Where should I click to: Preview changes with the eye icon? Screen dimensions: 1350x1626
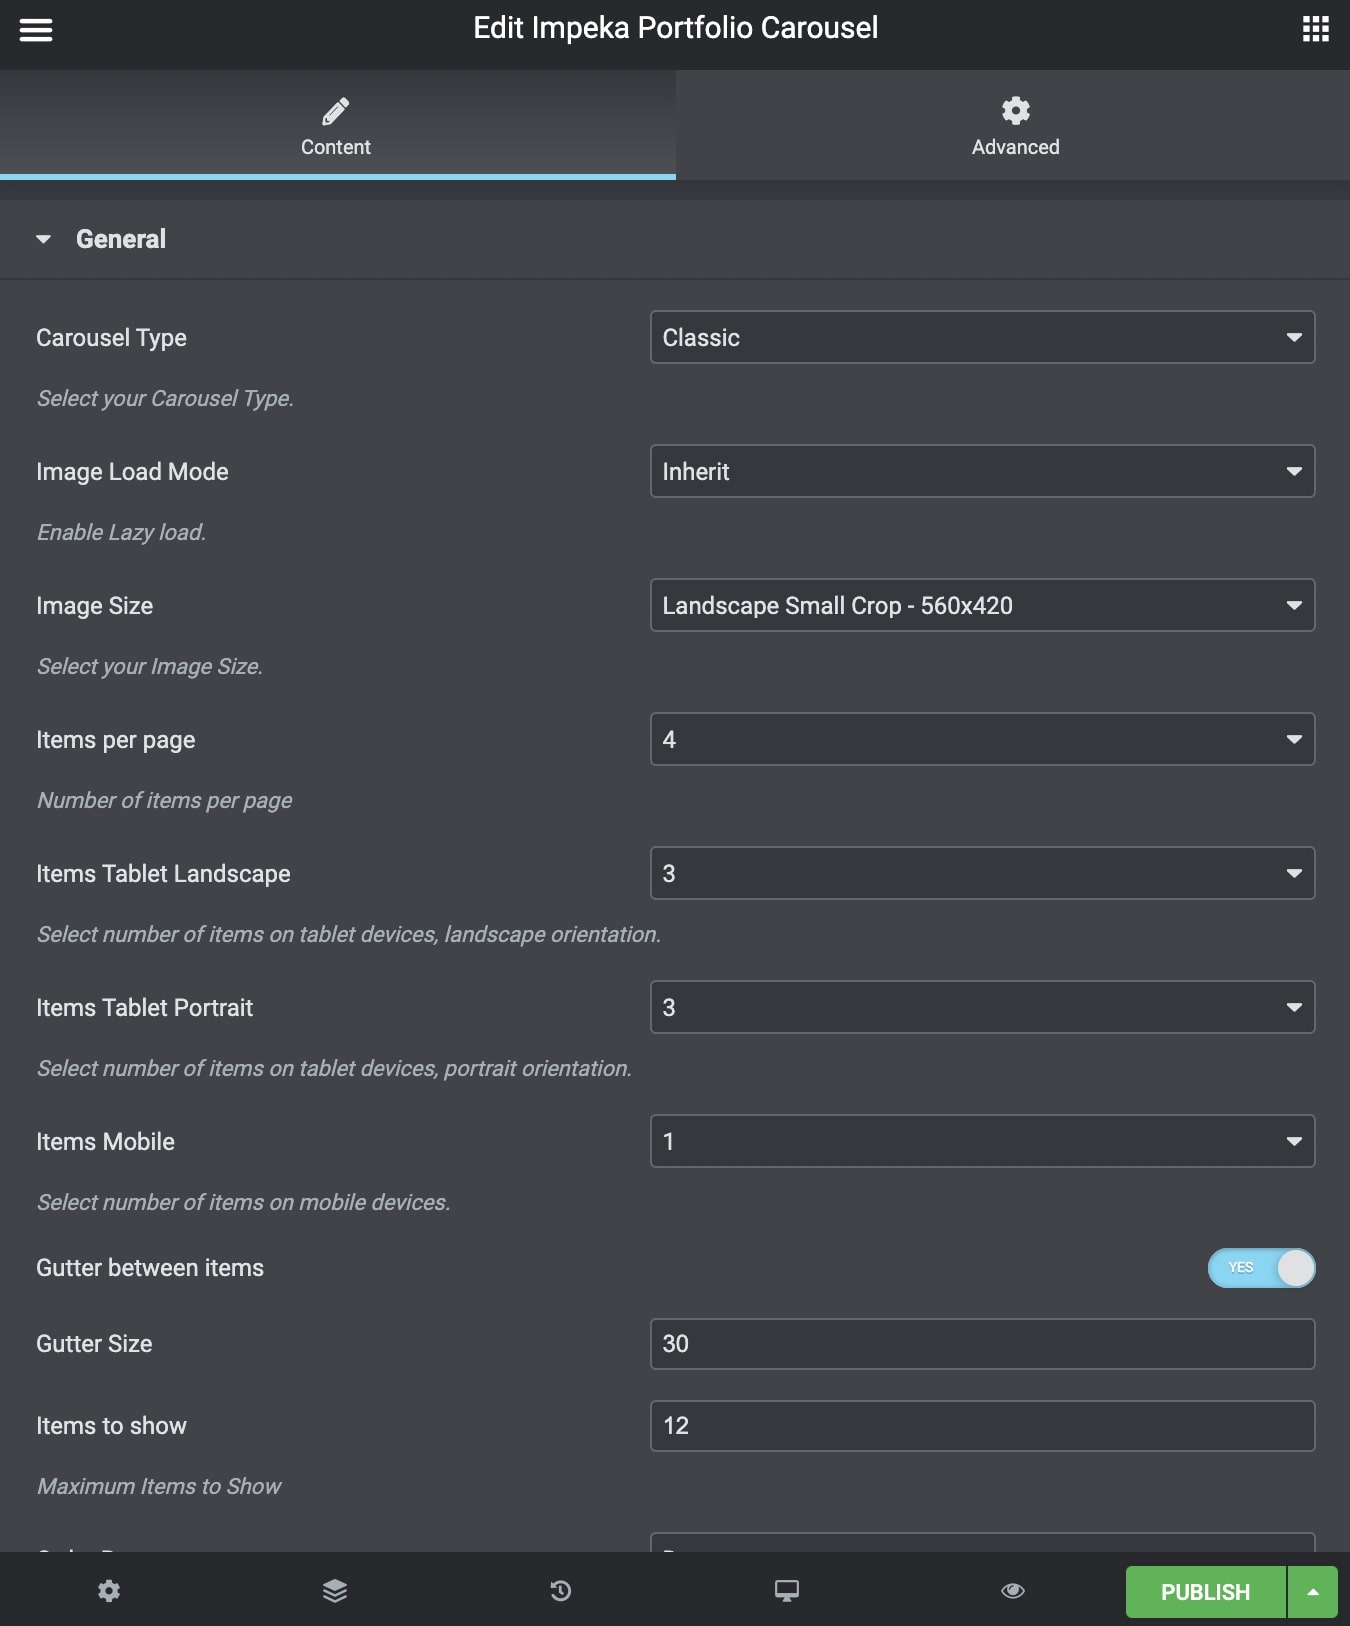pos(1013,1591)
